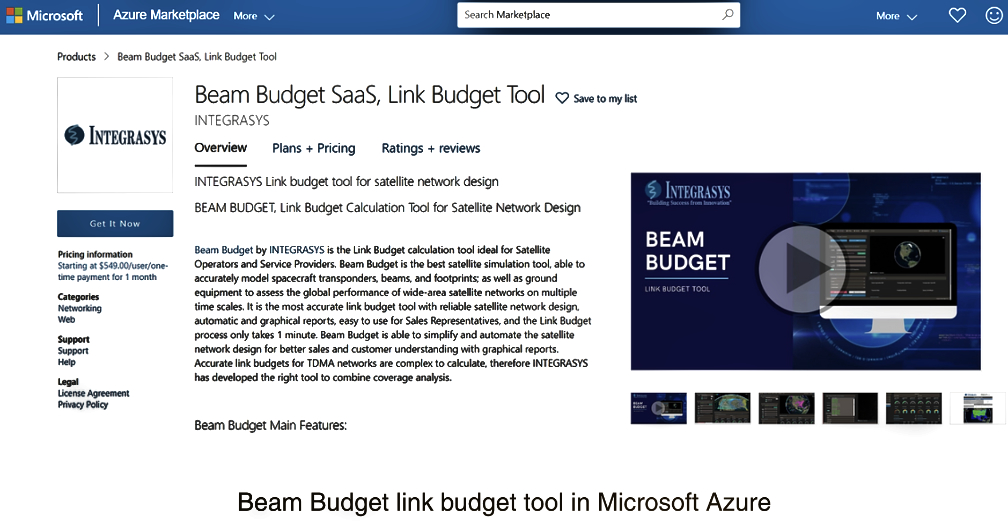The image size is (1008, 523).
Task: Expand the More dropdown near the heart icon
Action: point(896,16)
